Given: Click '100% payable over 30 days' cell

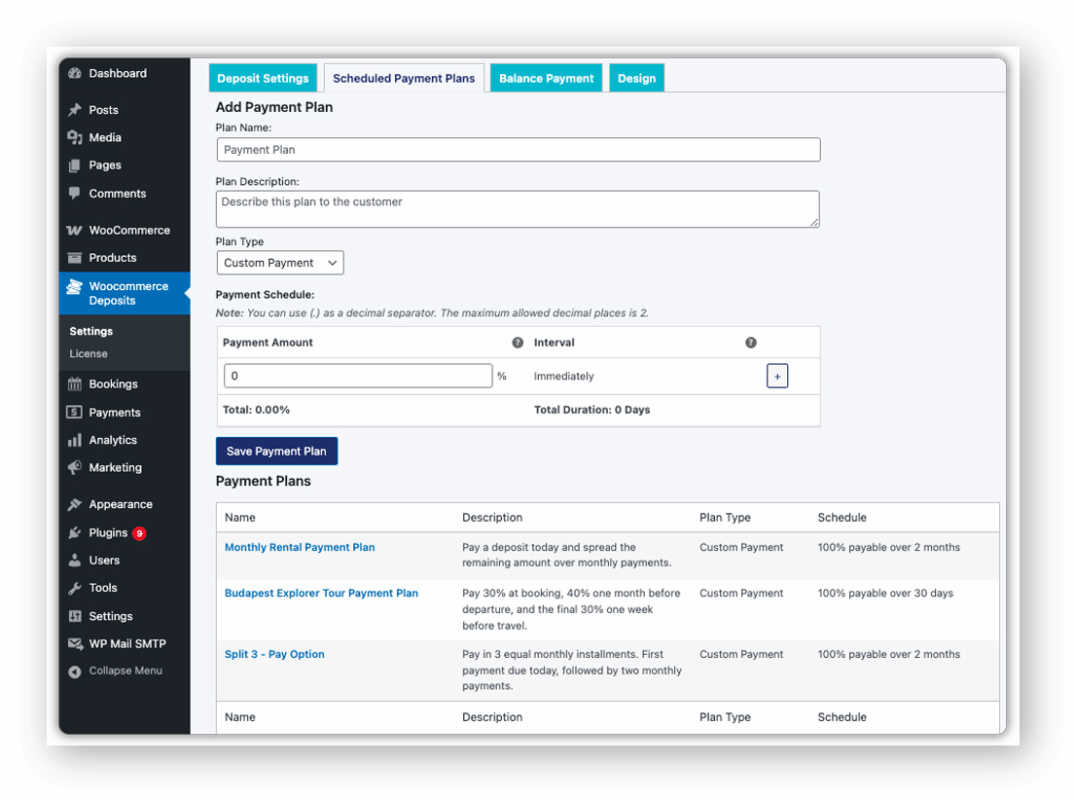Looking at the screenshot, I should pyautogui.click(x=885, y=593).
